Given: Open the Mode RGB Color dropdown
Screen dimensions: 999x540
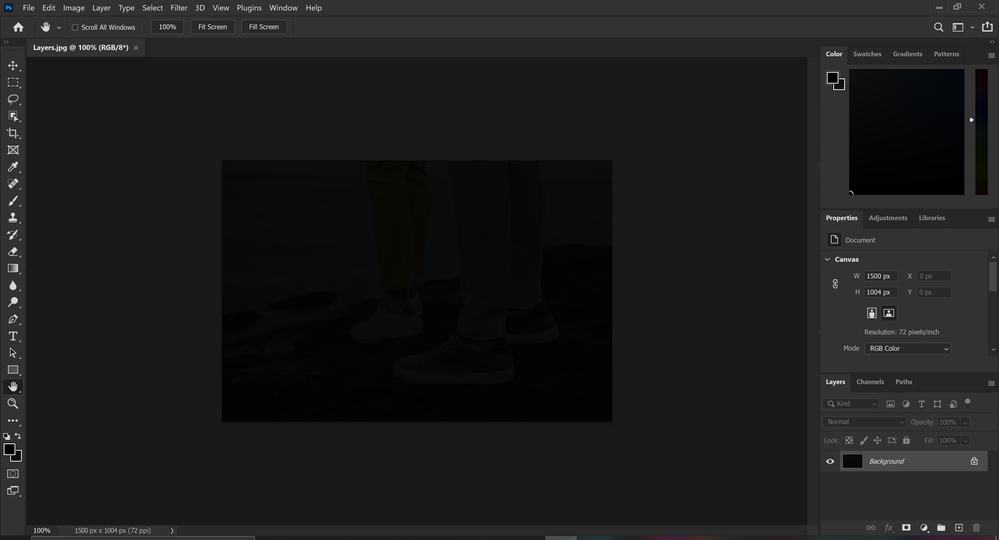Looking at the screenshot, I should (x=907, y=348).
